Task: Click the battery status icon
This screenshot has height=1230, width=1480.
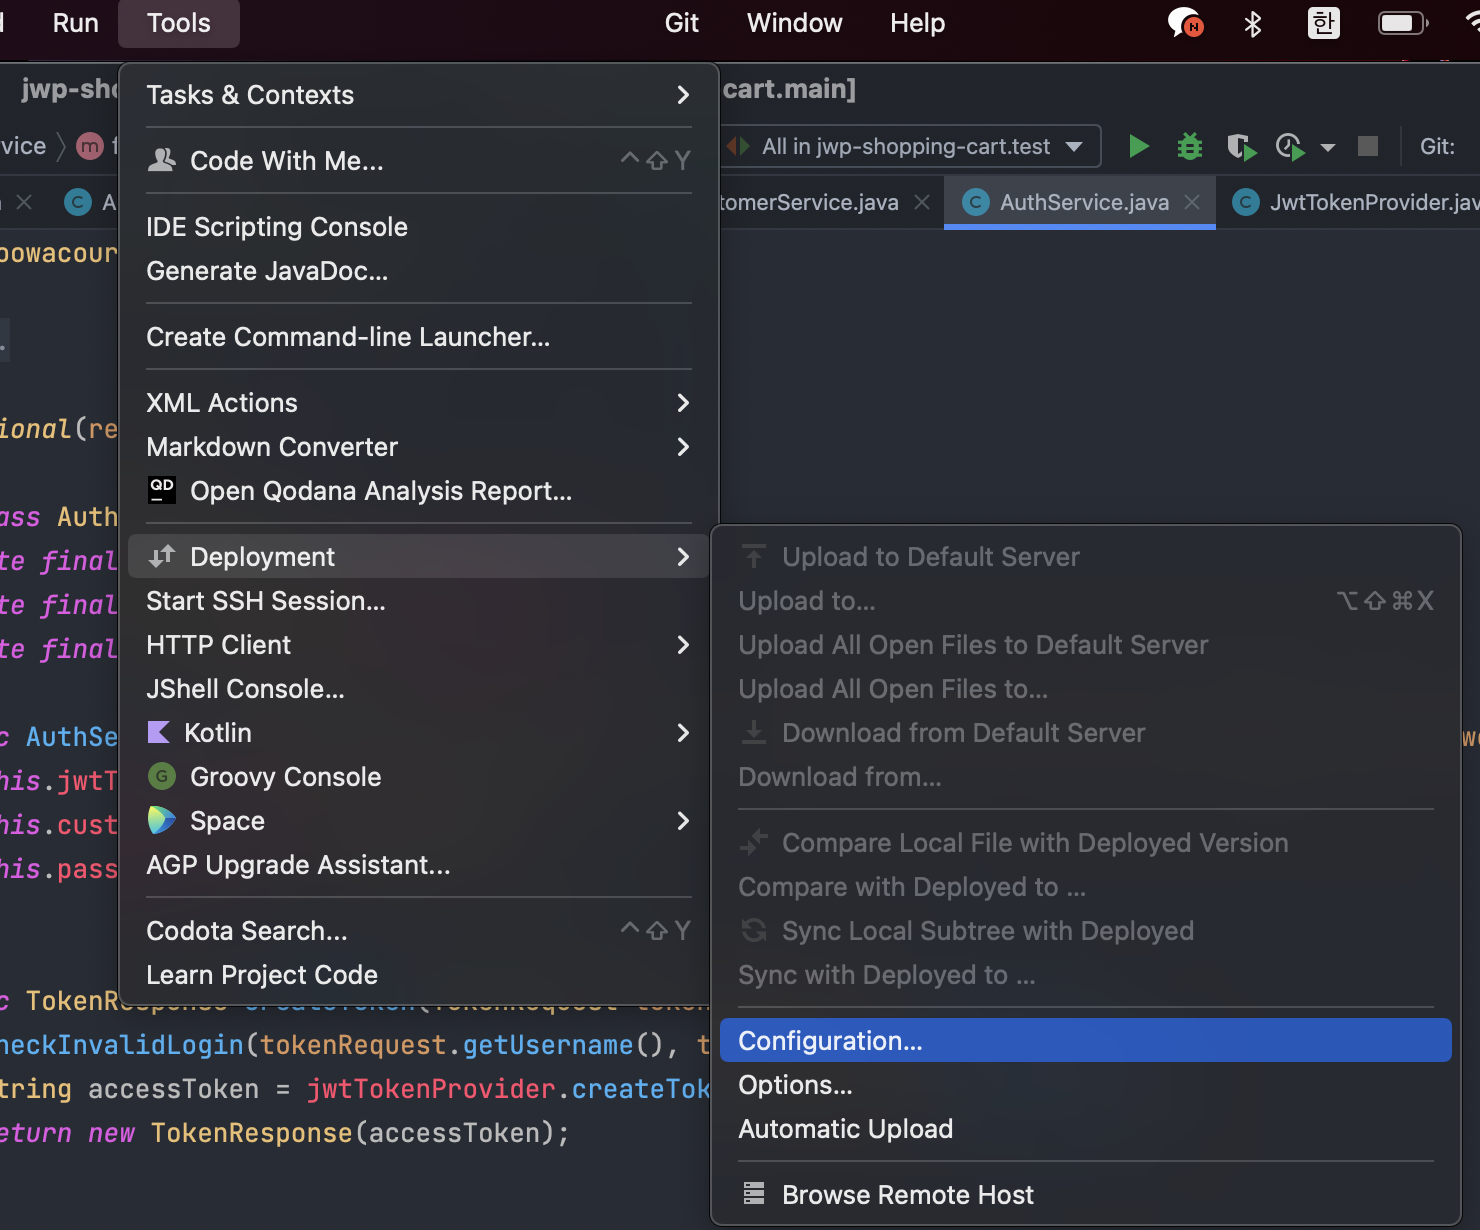Action: (1403, 23)
